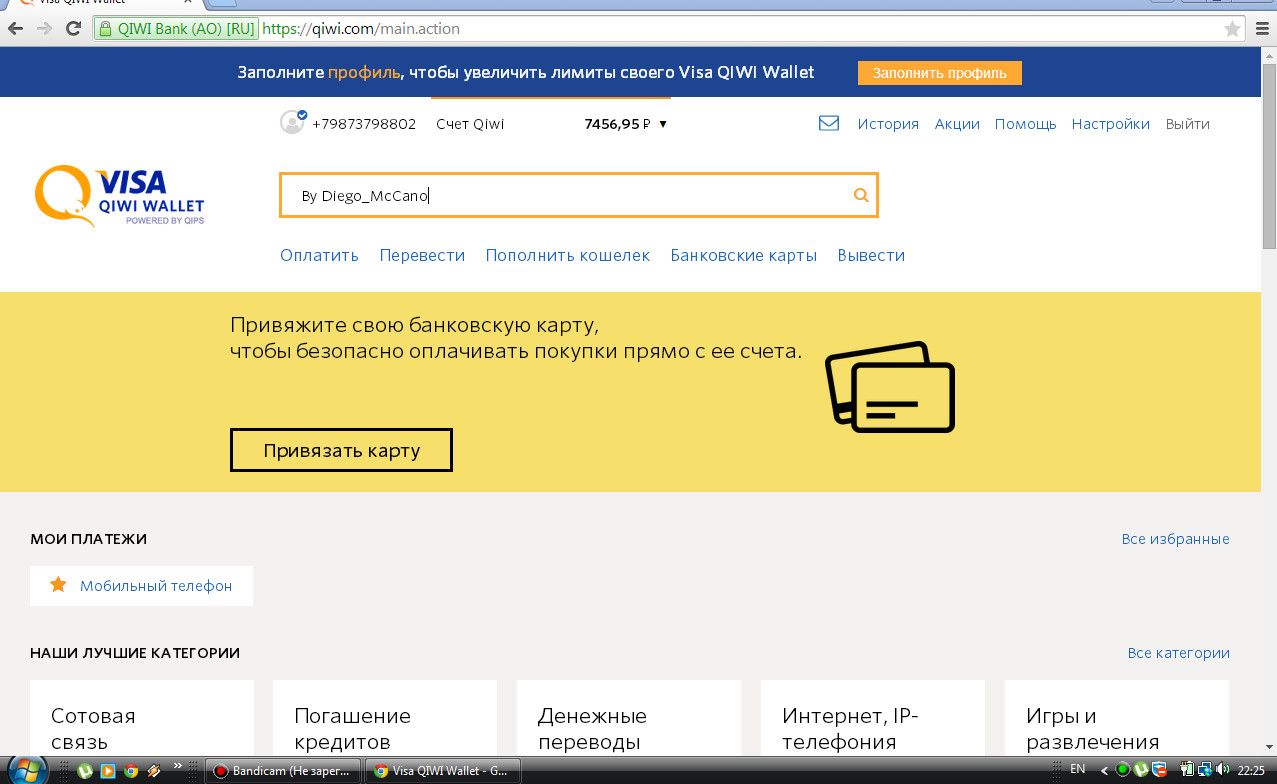Go to Пополнить кошелек

tap(568, 255)
